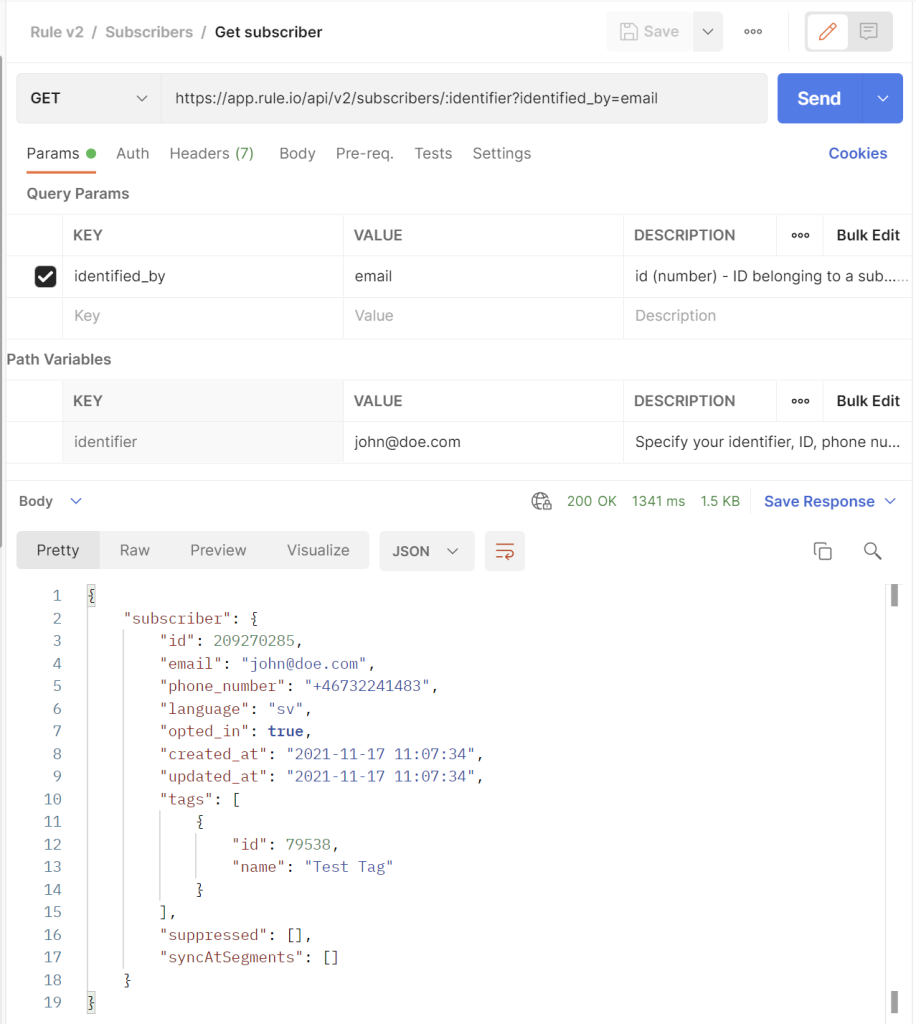The image size is (916, 1024).
Task: Open the JSON response format dropdown
Action: pos(427,551)
